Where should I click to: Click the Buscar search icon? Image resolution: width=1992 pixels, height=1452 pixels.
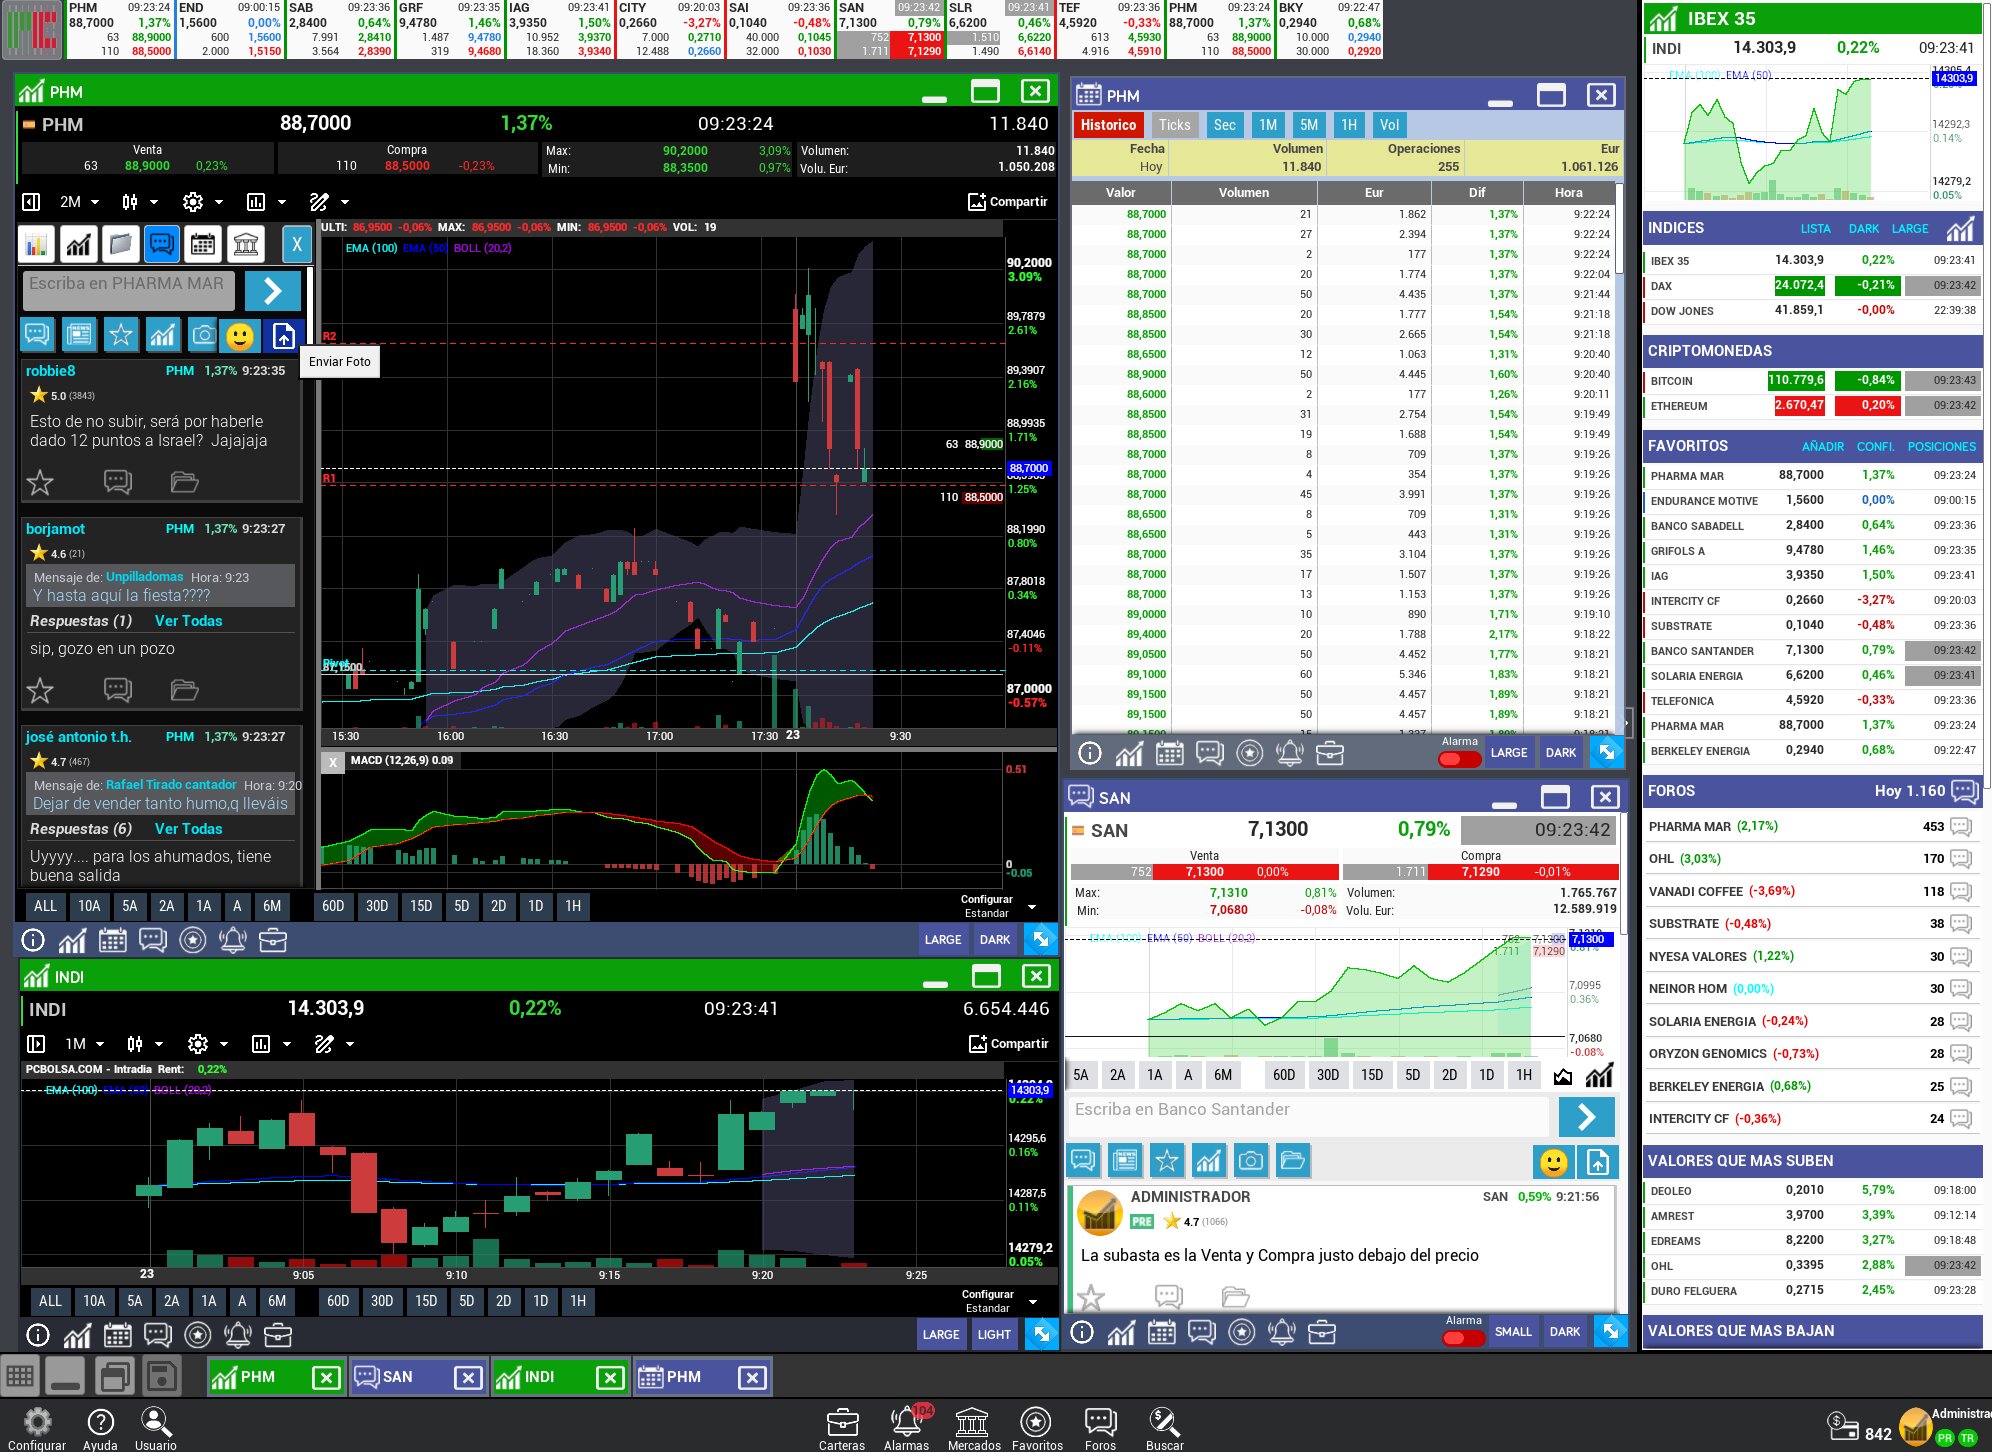point(1164,1421)
